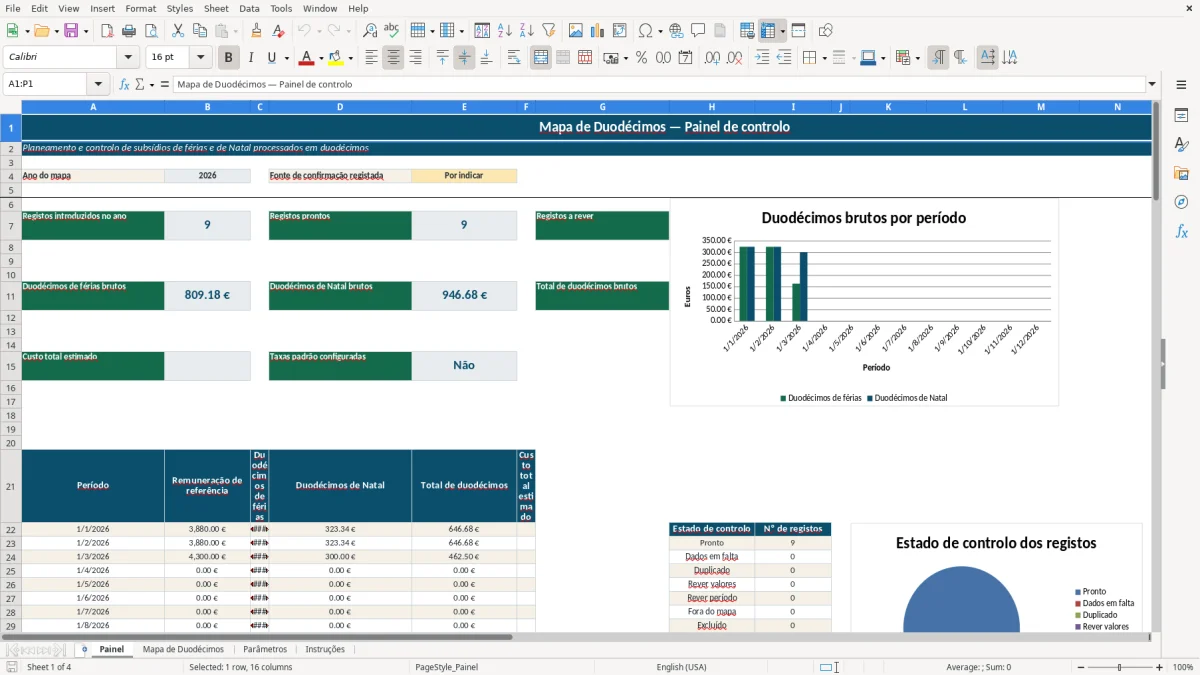Clear direct formatting
The image size is (1200, 675).
pyautogui.click(x=279, y=31)
